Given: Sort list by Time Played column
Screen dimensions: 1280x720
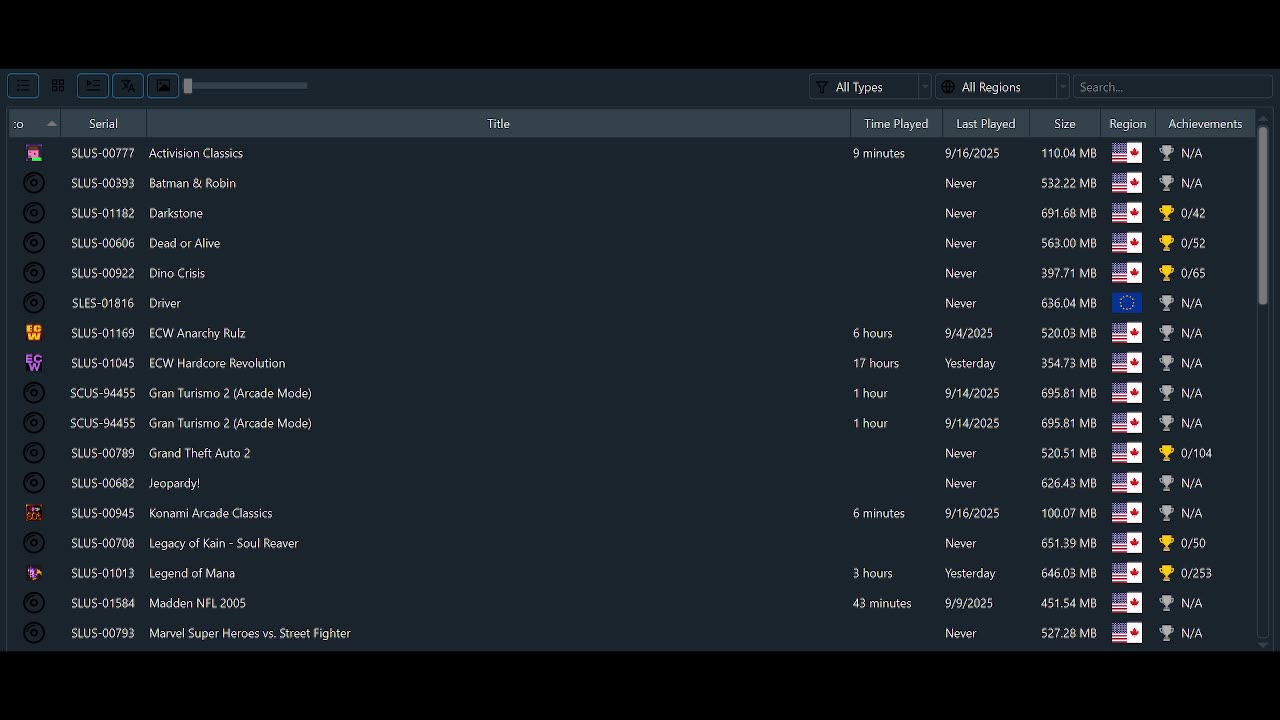Looking at the screenshot, I should (896, 124).
